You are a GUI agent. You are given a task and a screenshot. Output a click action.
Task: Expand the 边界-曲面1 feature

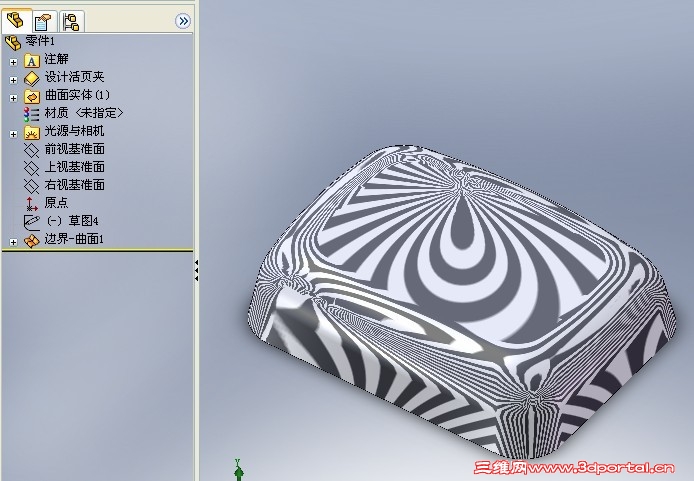pyautogui.click(x=13, y=242)
